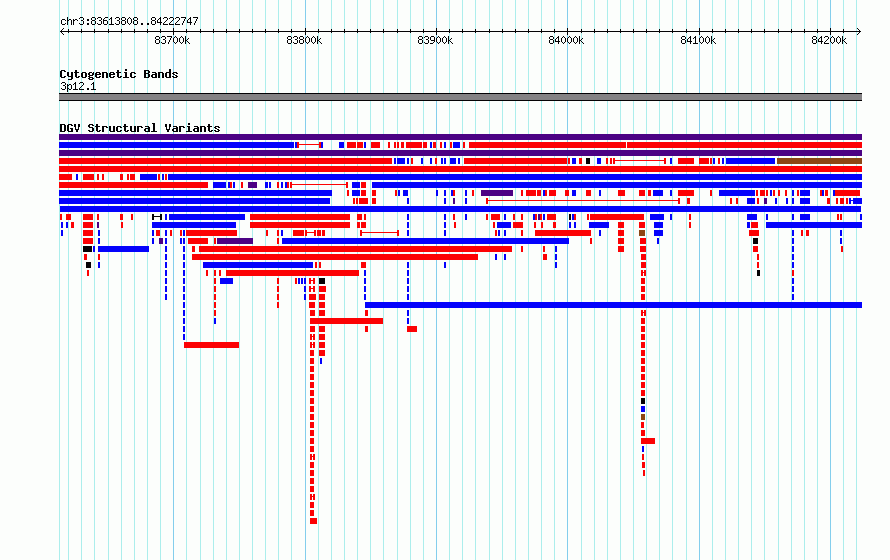Image resolution: width=890 pixels, height=560 pixels.
Task: Click the 3p12.1 band label
Action: (x=78, y=86)
